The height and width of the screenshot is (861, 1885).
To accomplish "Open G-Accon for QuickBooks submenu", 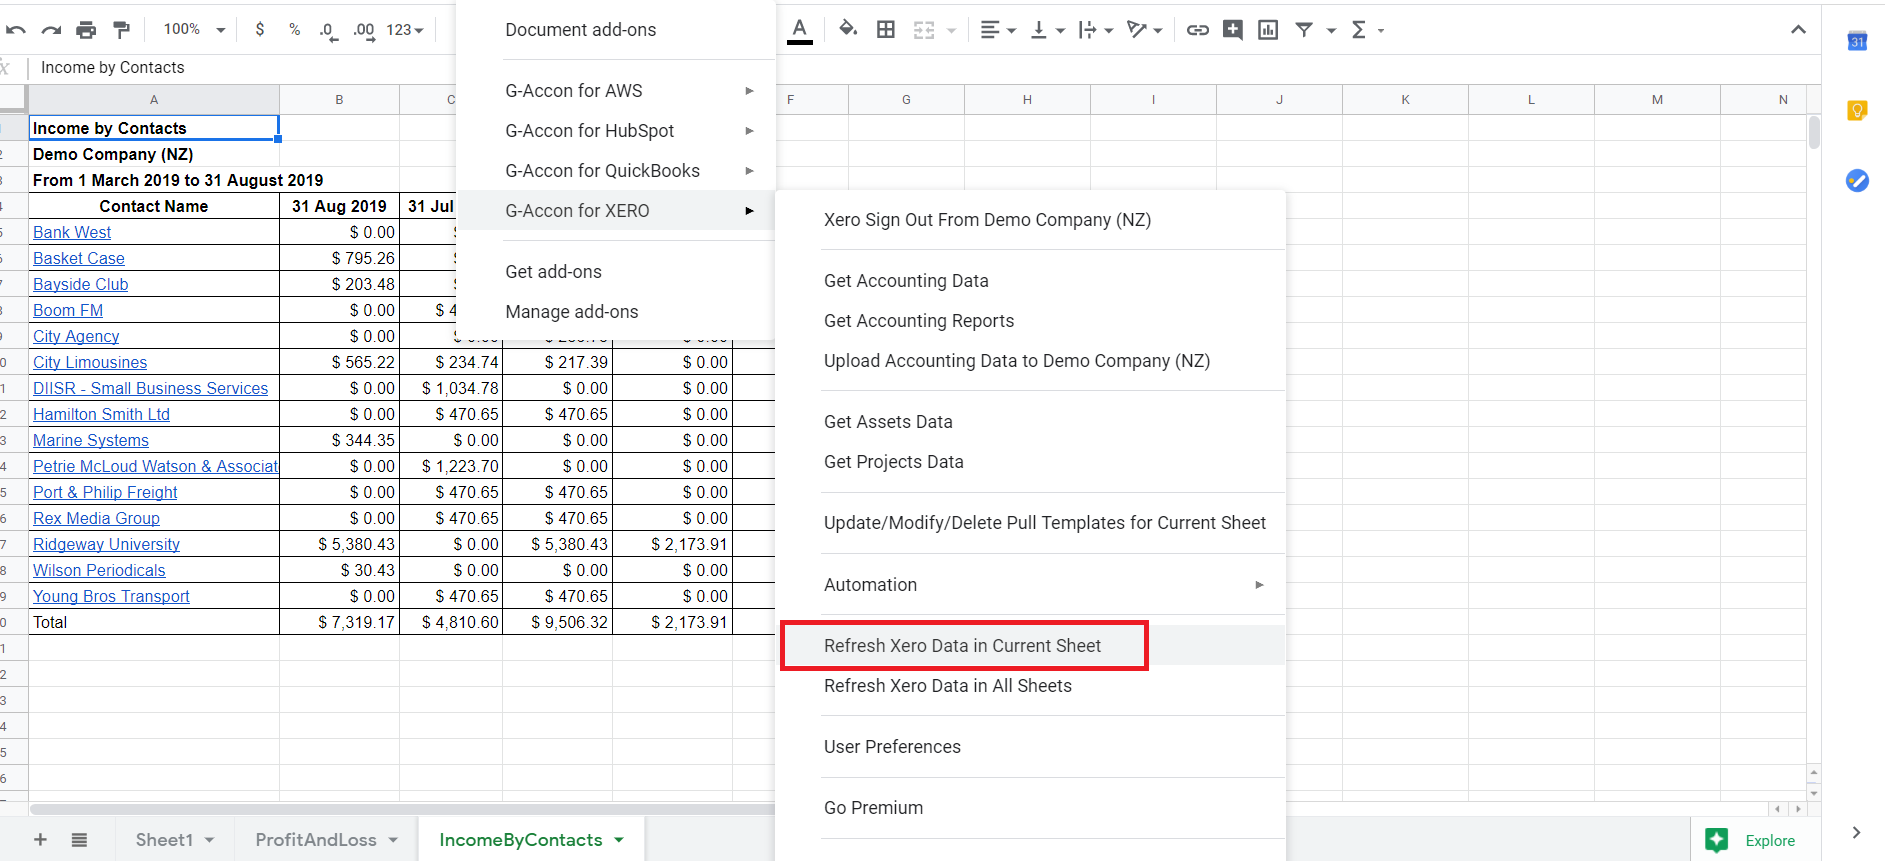I will [x=615, y=171].
